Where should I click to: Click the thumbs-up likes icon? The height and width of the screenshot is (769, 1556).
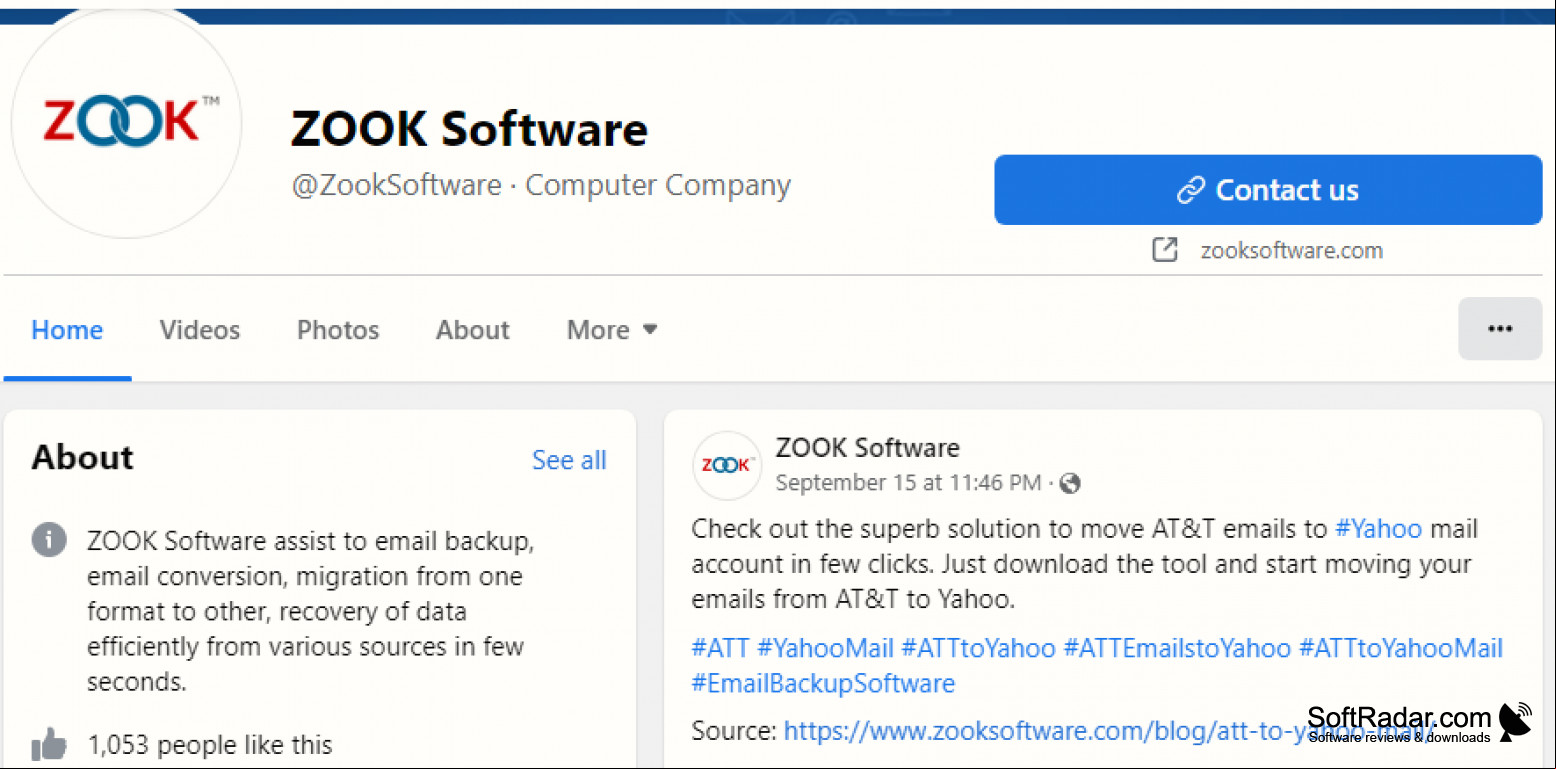49,744
